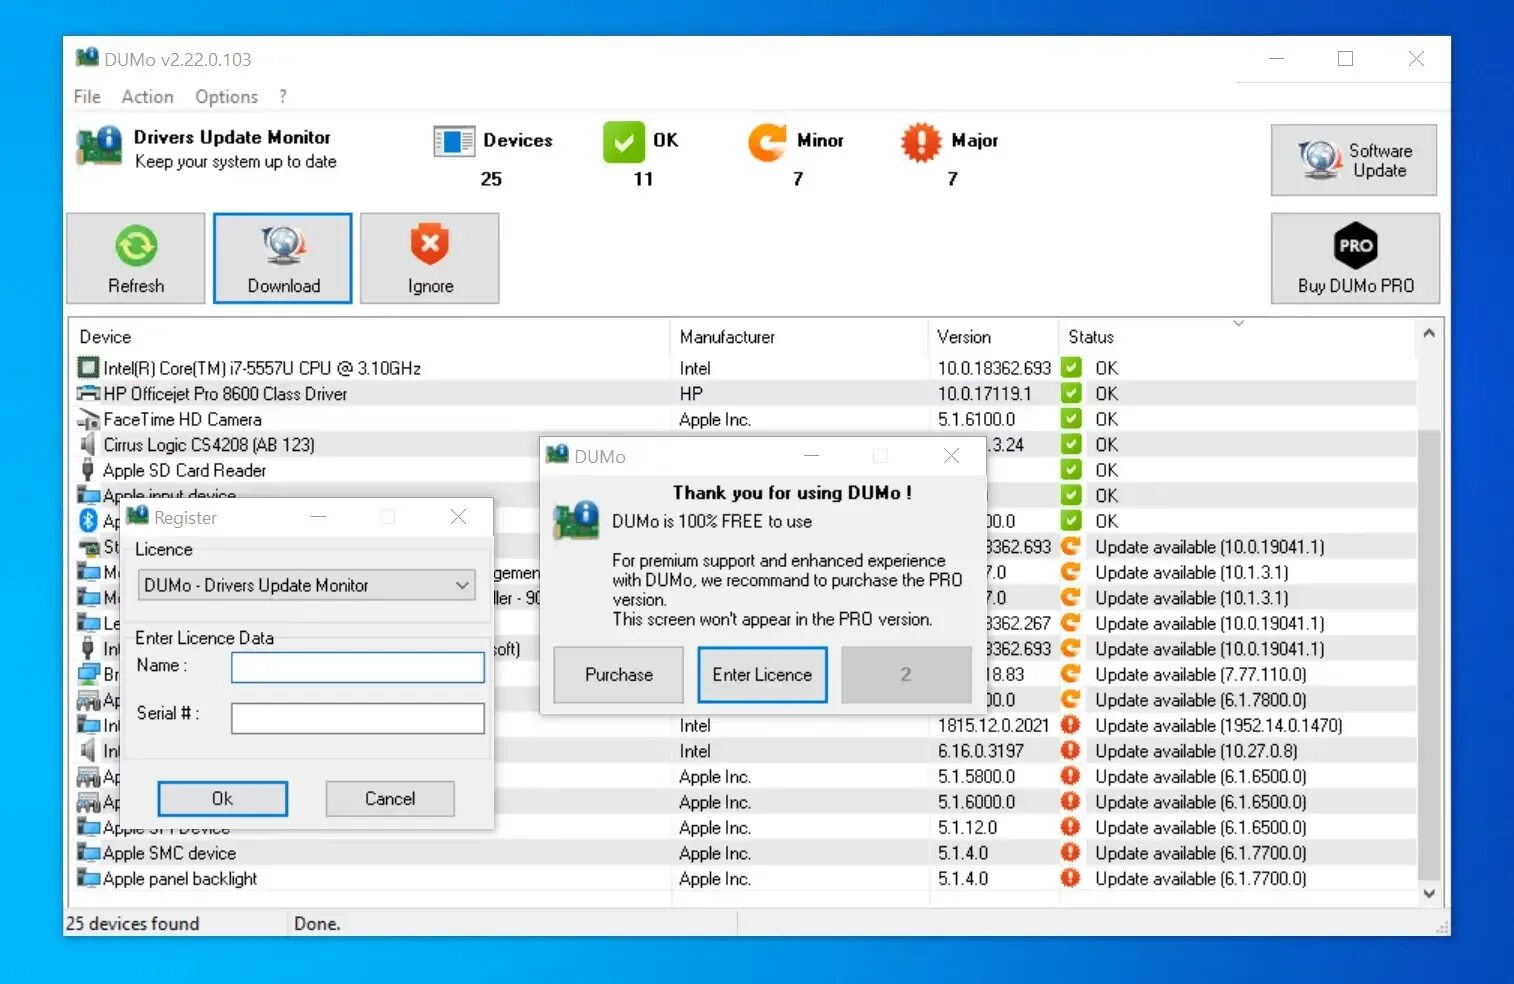Image resolution: width=1514 pixels, height=984 pixels.
Task: Click Ok in Register dialog
Action: [222, 799]
